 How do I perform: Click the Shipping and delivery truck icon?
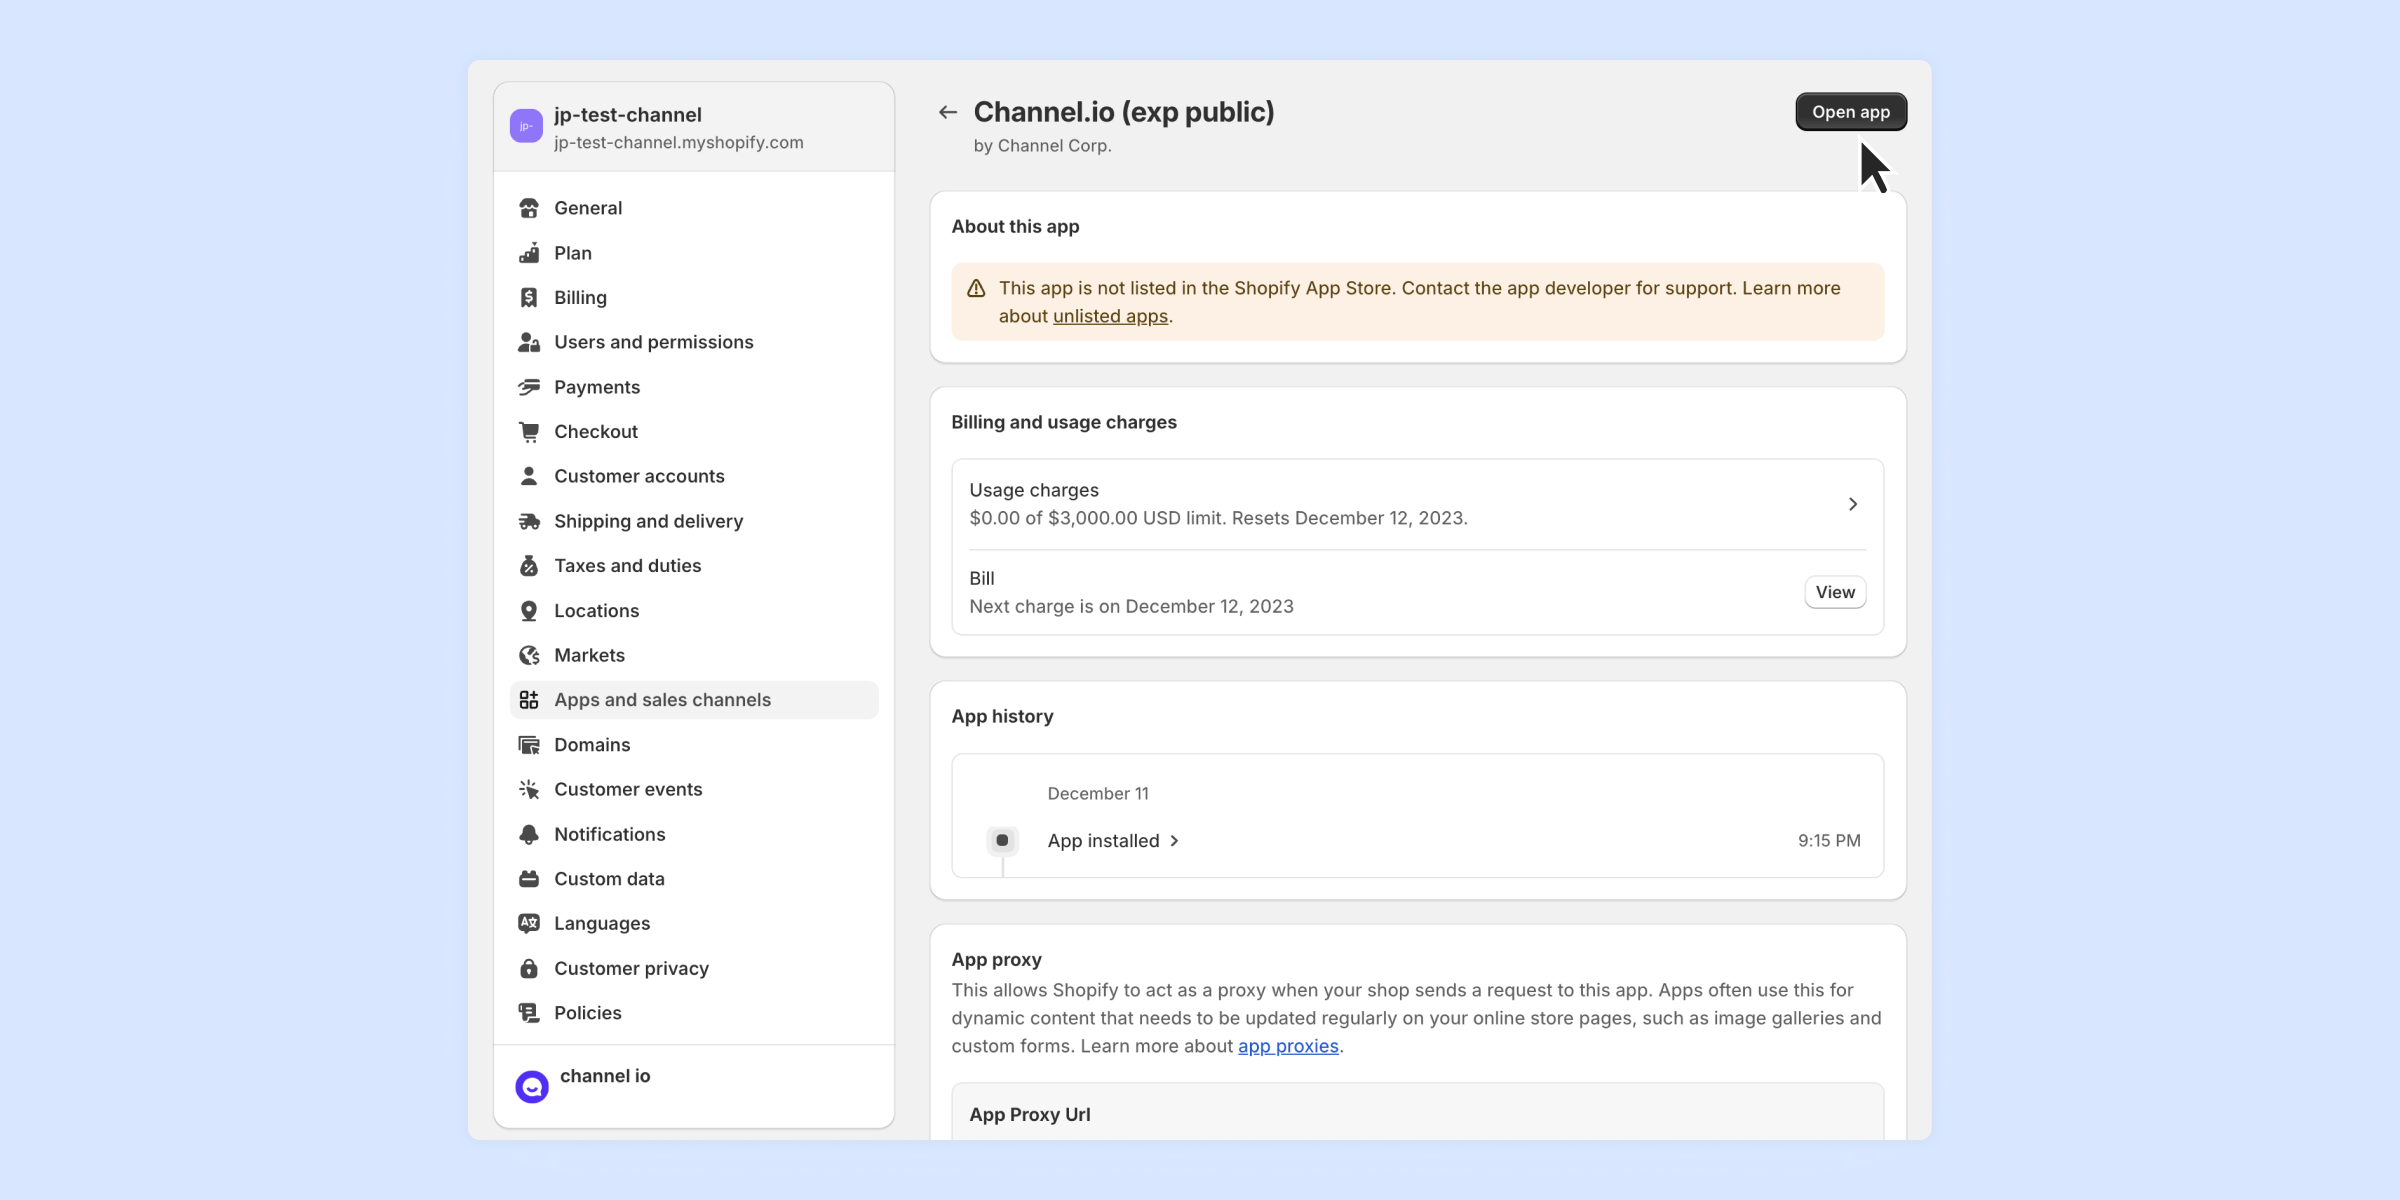[x=529, y=521]
